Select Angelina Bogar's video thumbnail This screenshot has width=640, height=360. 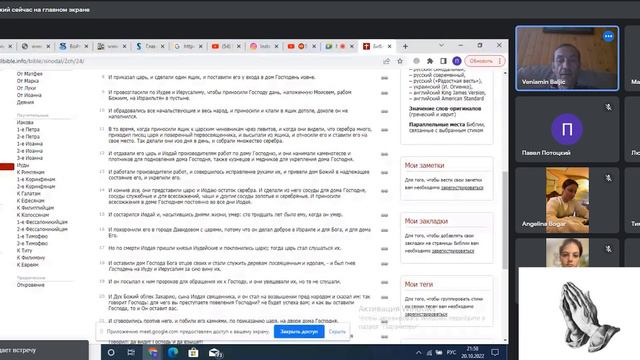click(567, 200)
